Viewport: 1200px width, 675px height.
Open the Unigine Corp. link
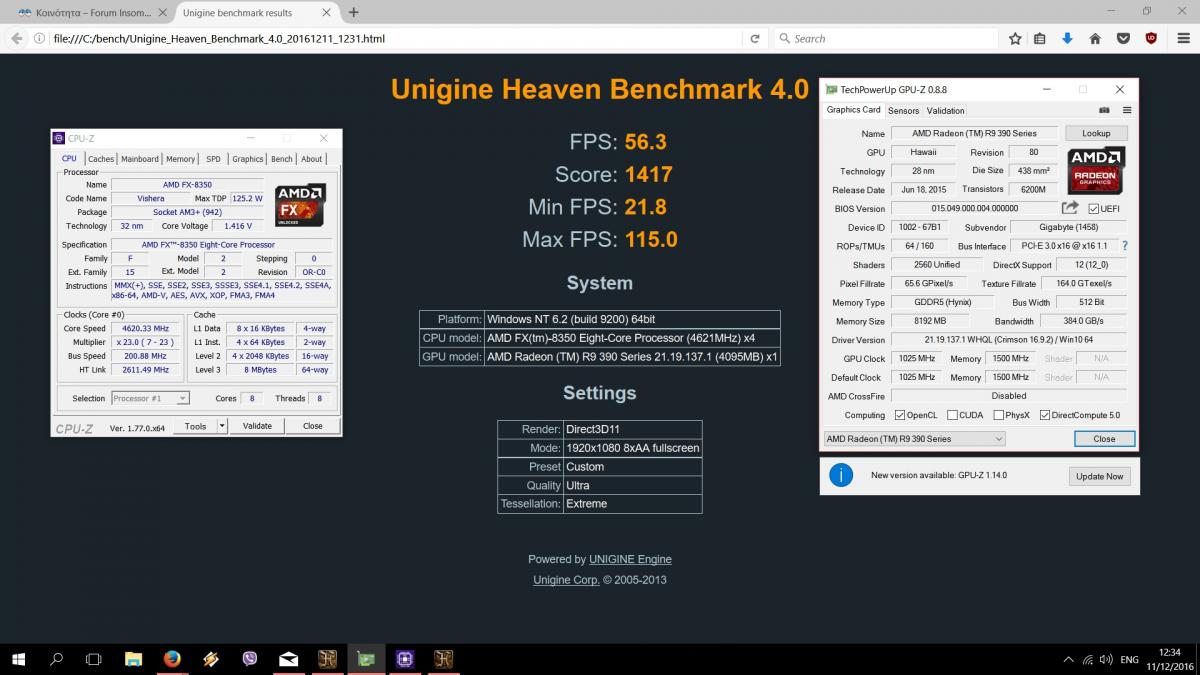pos(566,579)
